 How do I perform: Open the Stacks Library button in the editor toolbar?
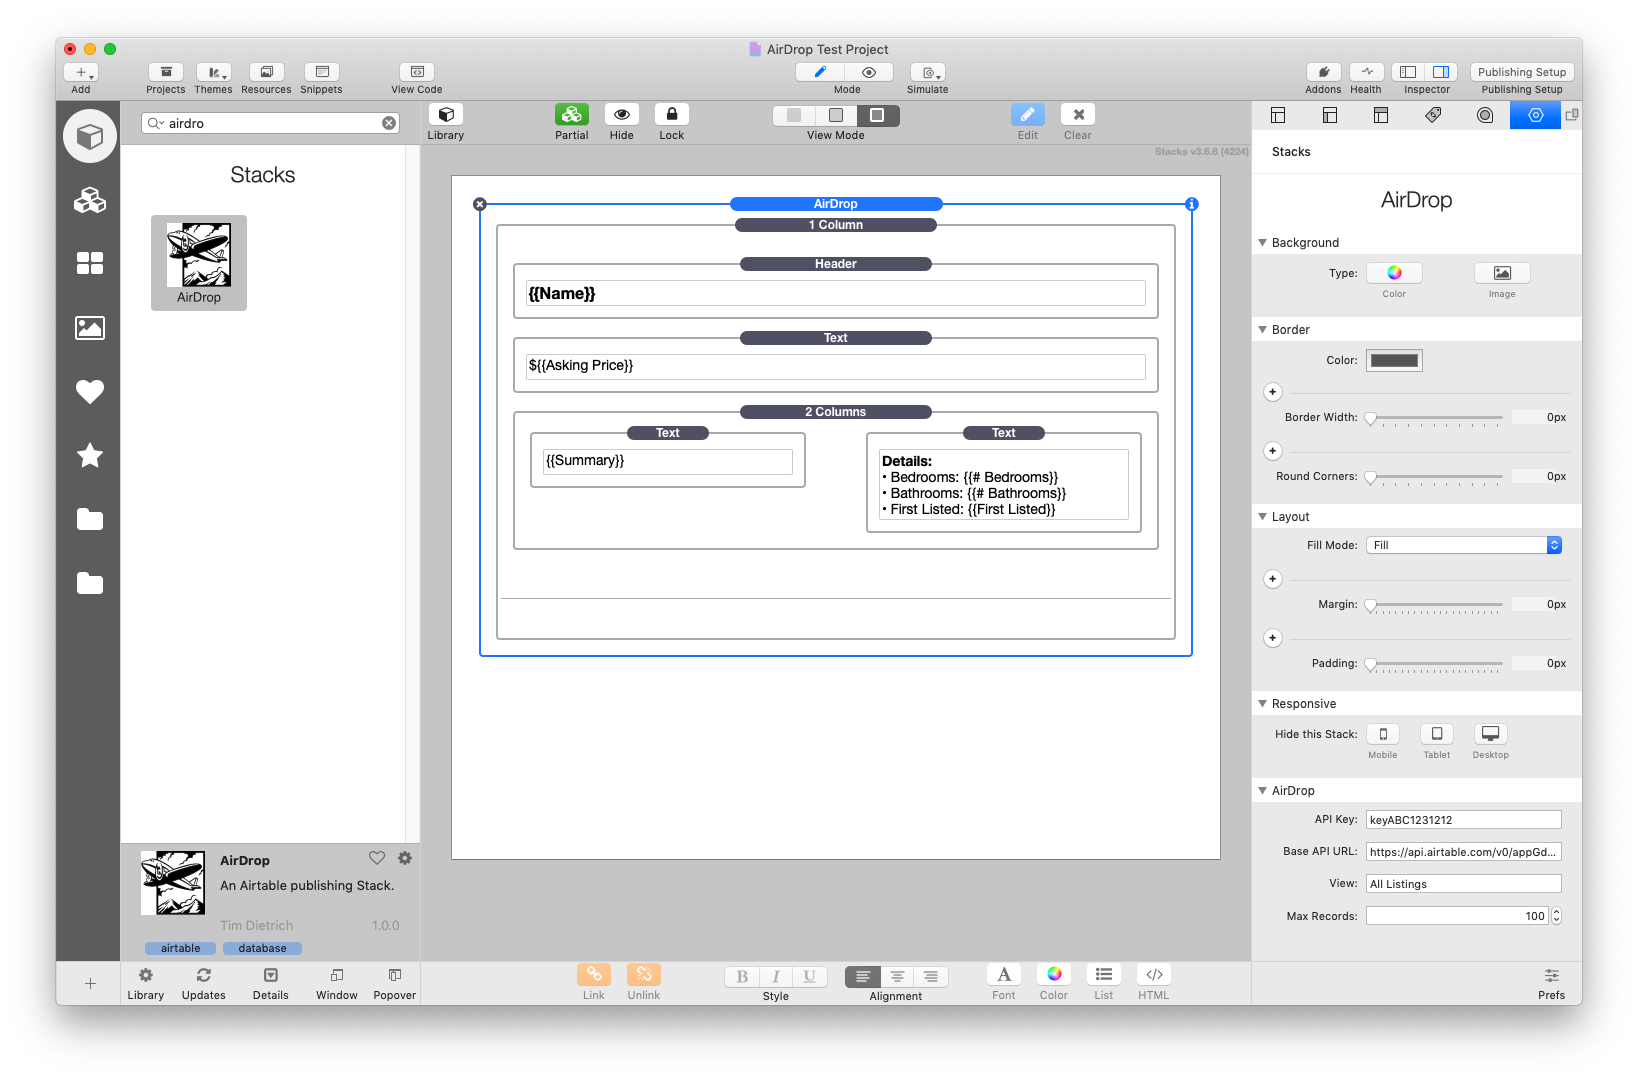click(446, 115)
